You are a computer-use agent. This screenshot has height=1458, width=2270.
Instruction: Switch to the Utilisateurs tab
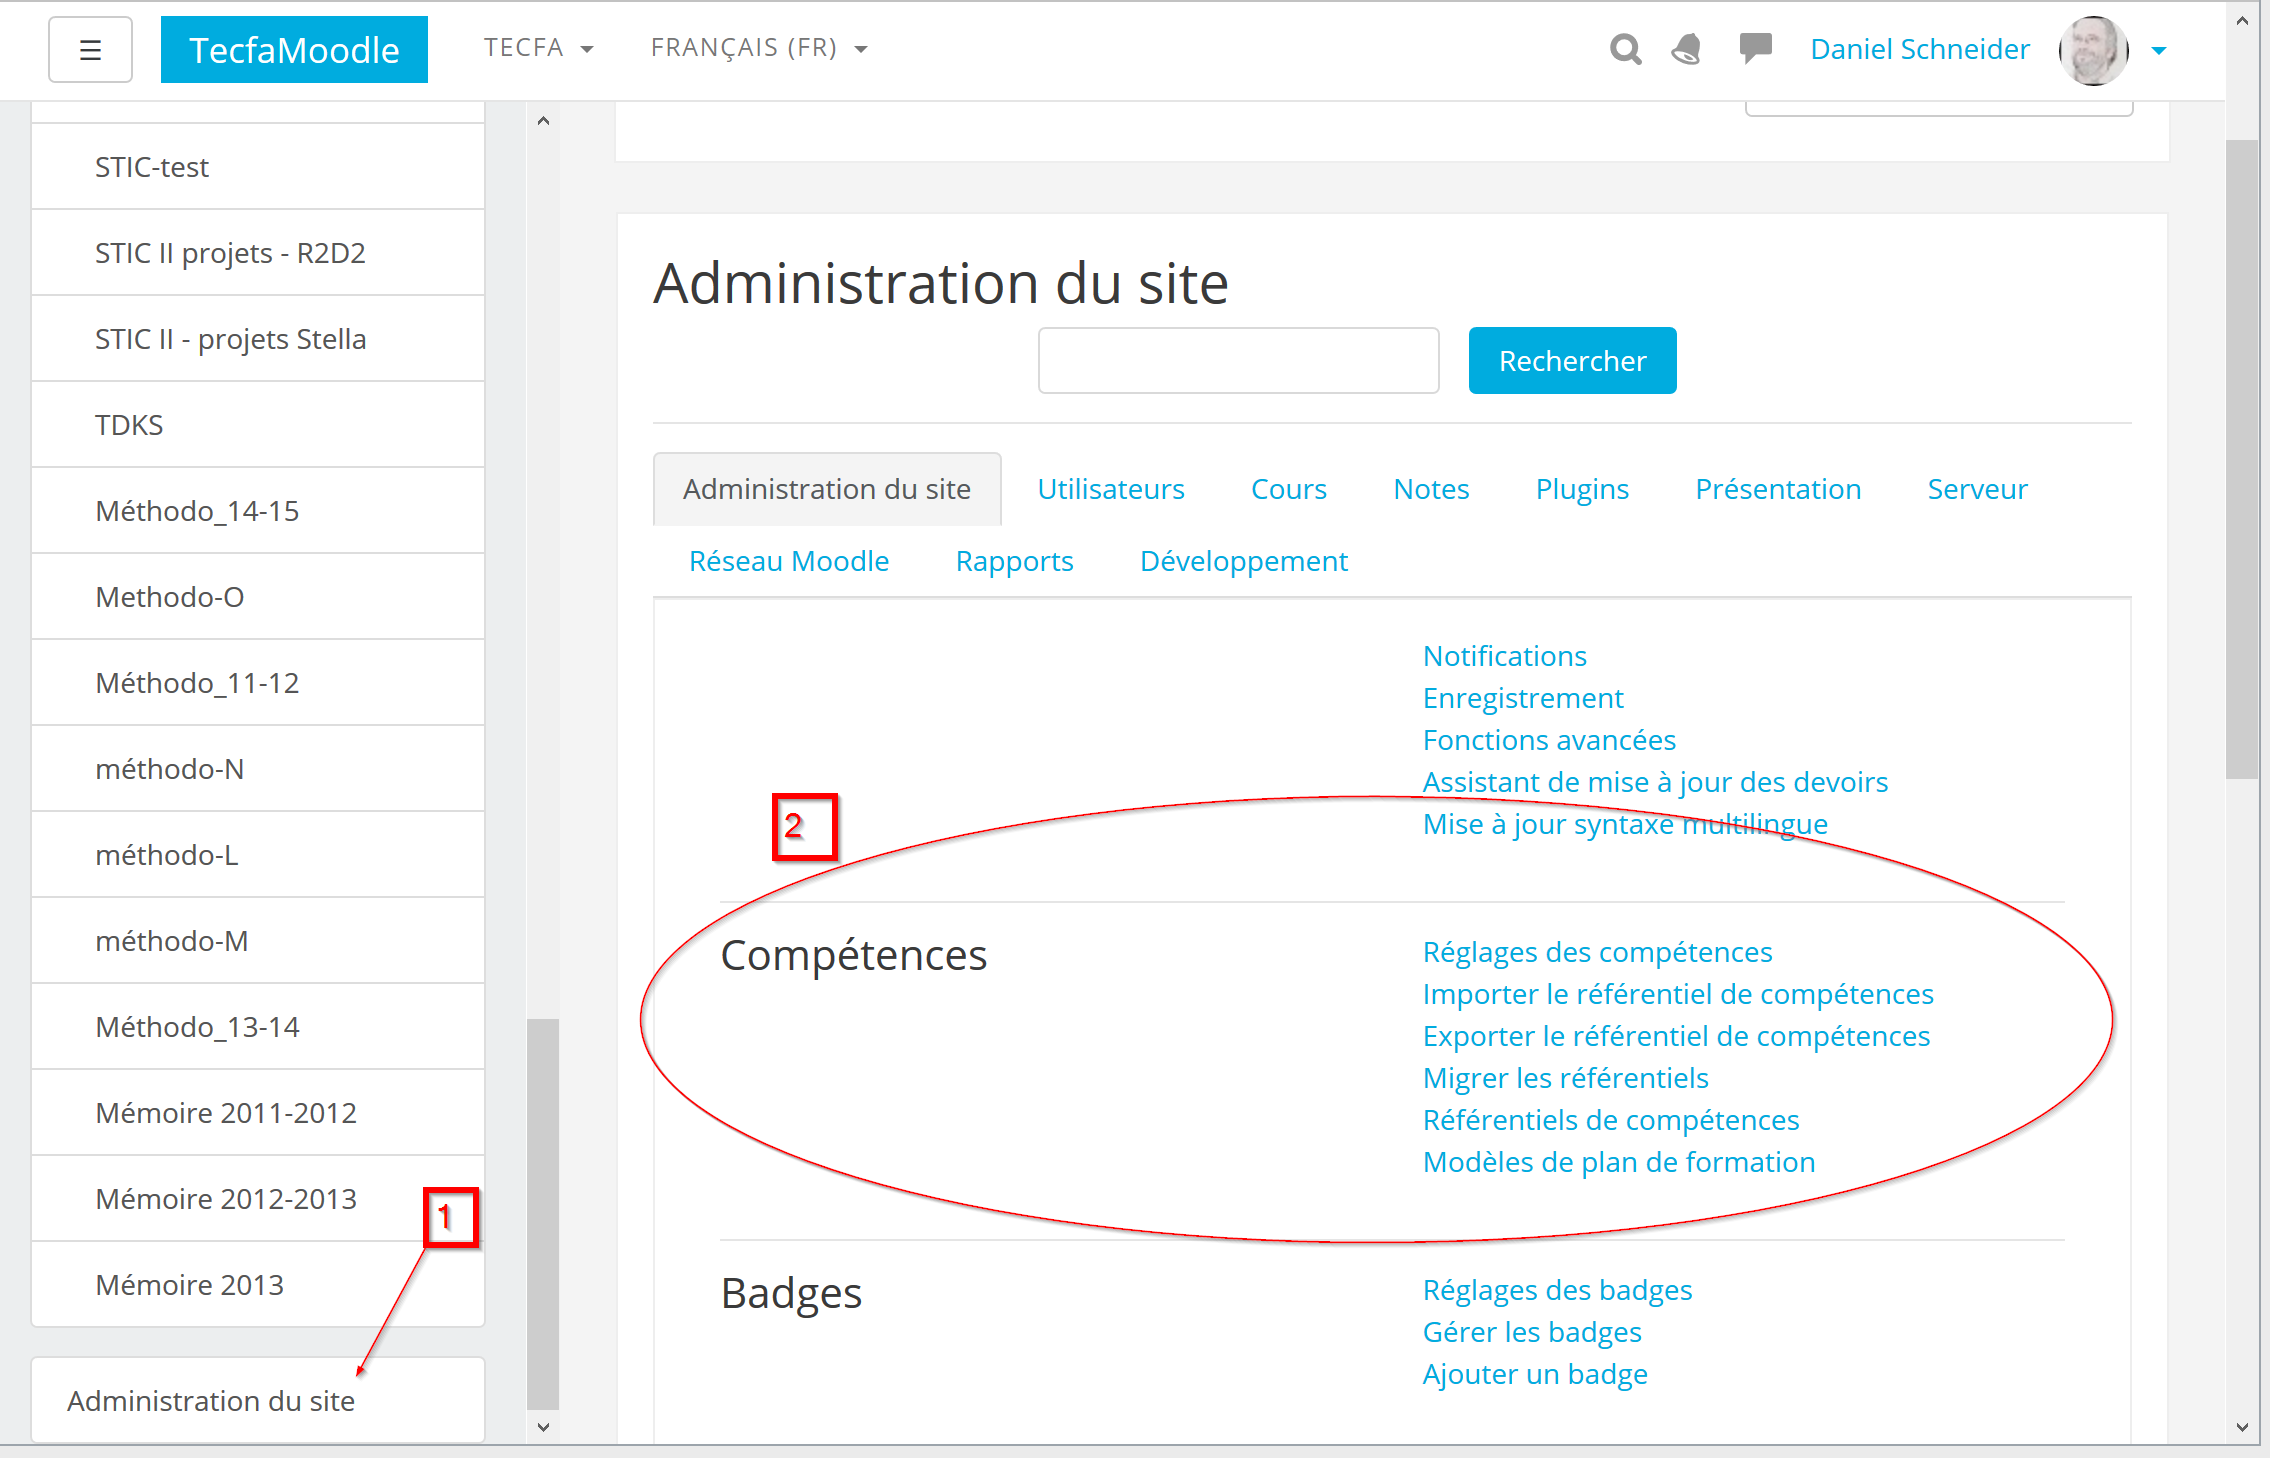pyautogui.click(x=1111, y=489)
